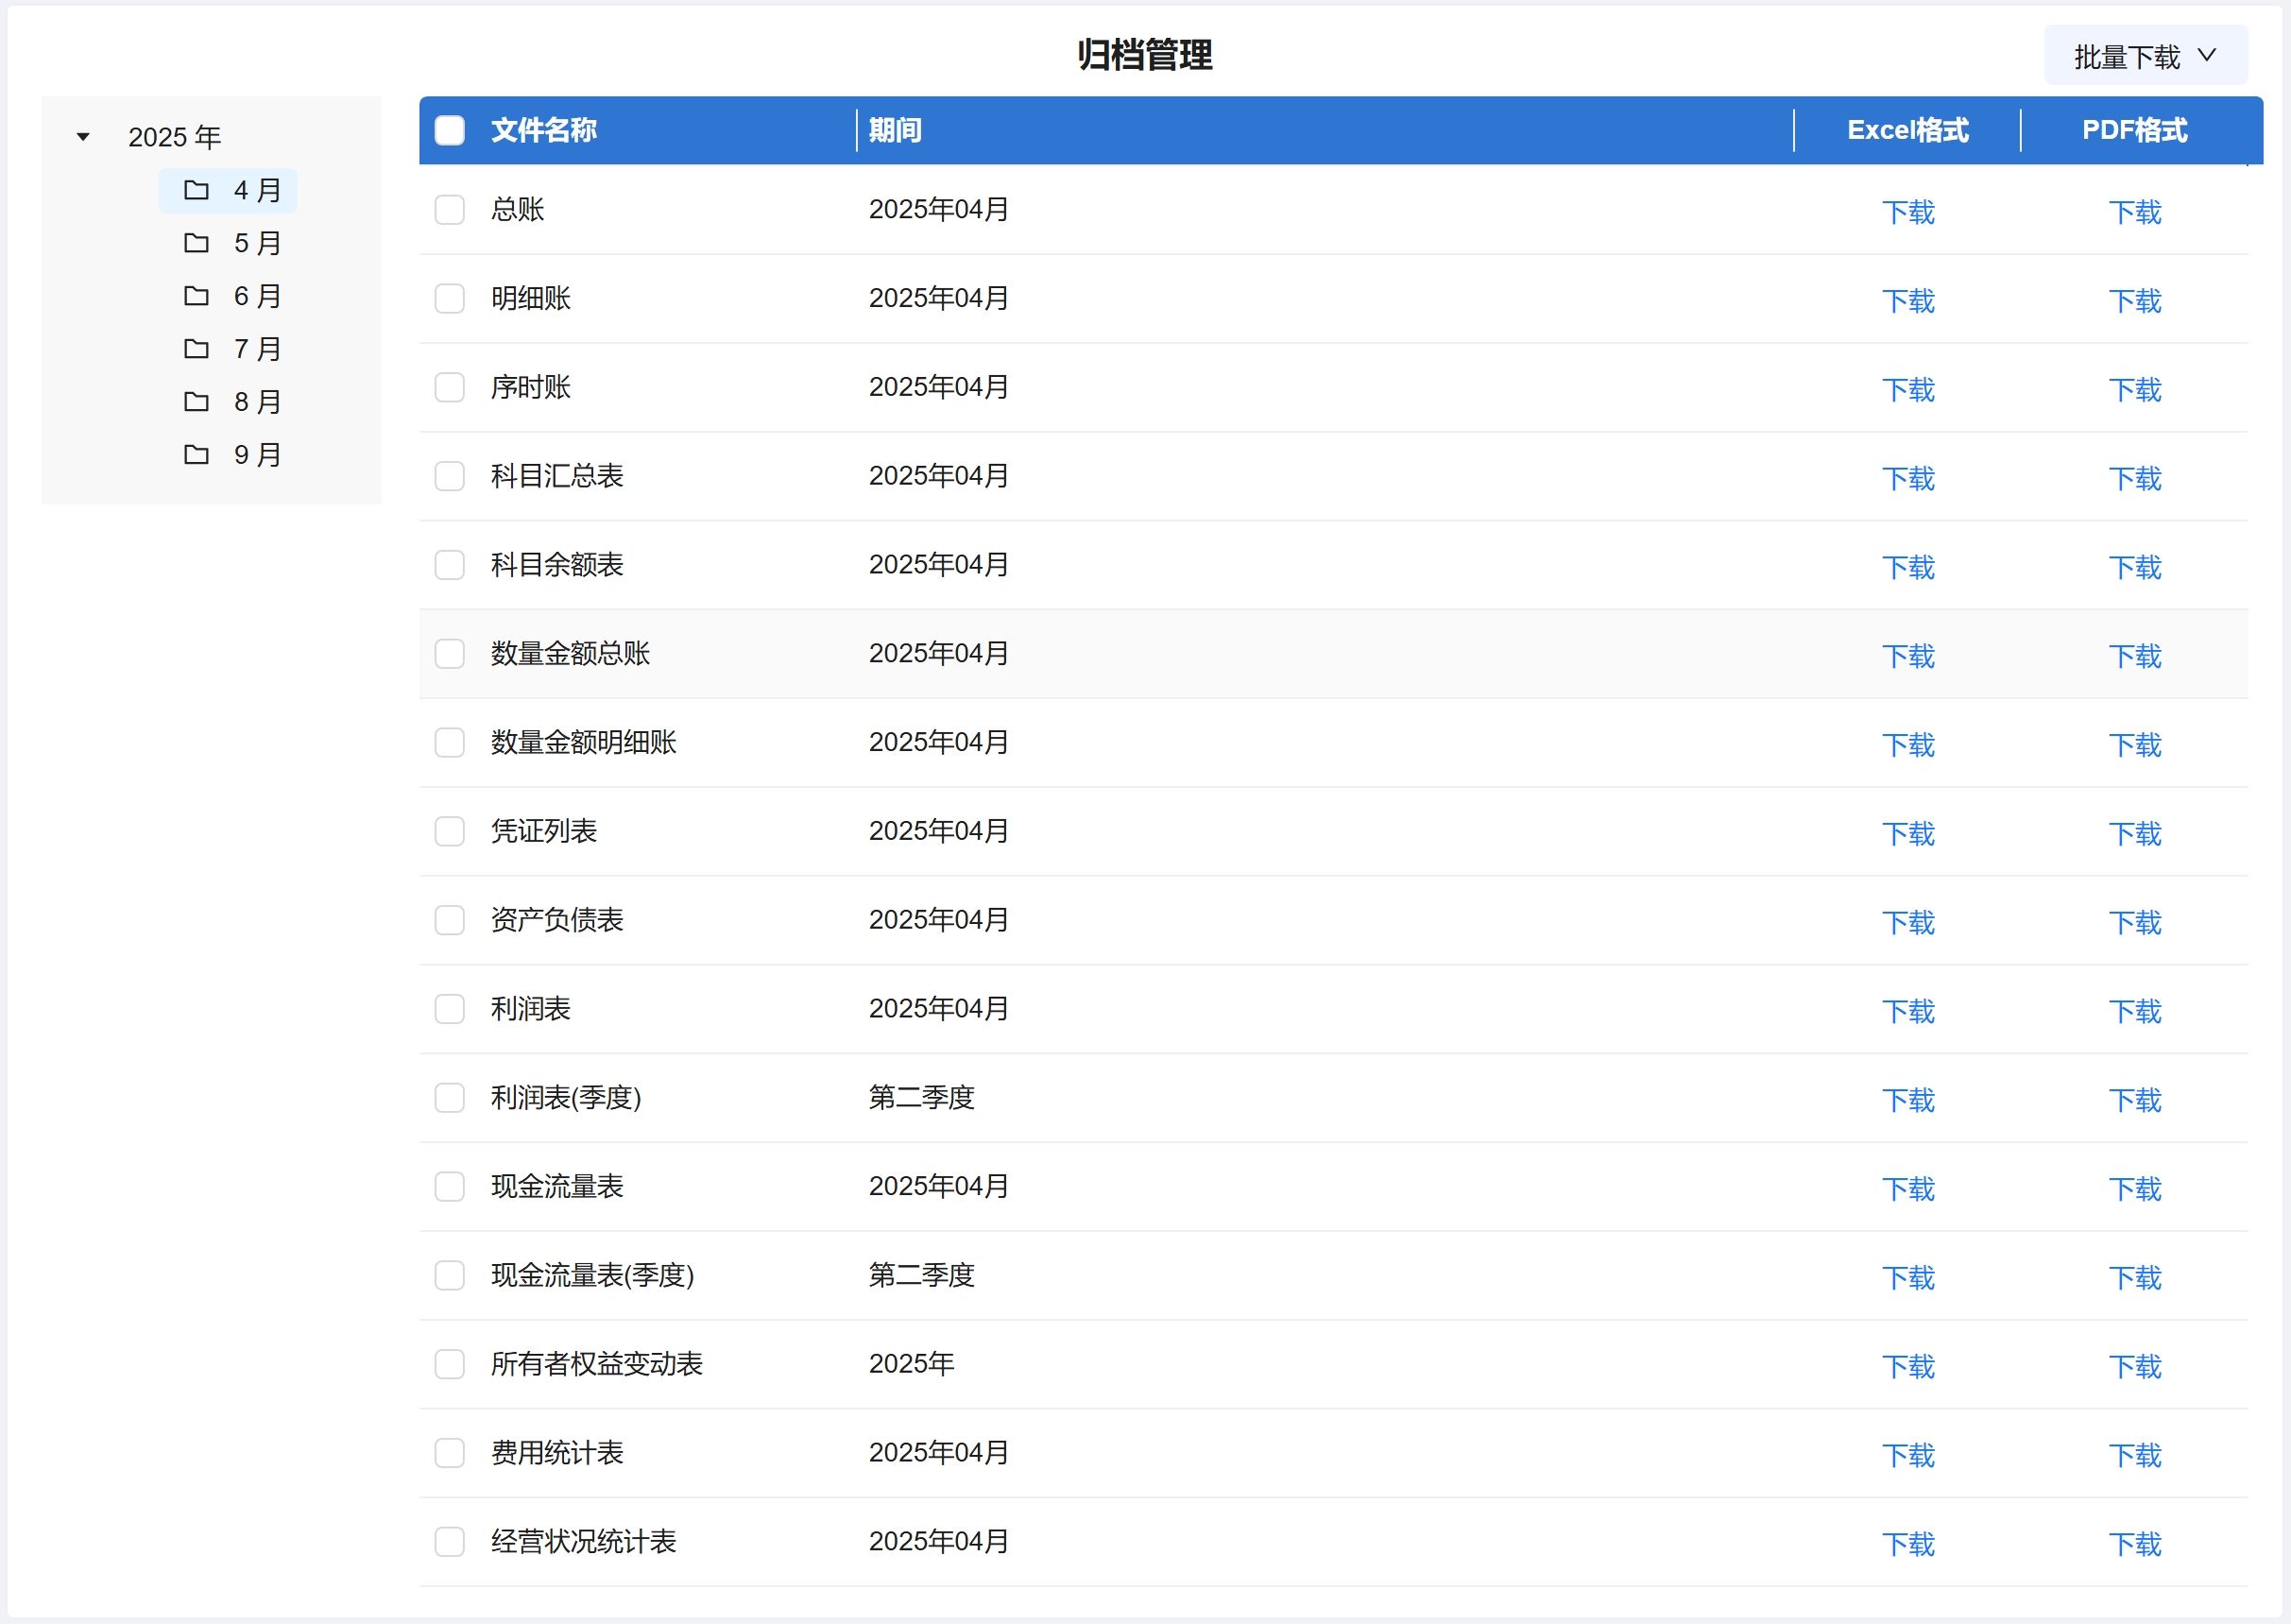This screenshot has width=2291, height=1624.
Task: Click the chevron arrow beside 批量下载
Action: click(2207, 55)
